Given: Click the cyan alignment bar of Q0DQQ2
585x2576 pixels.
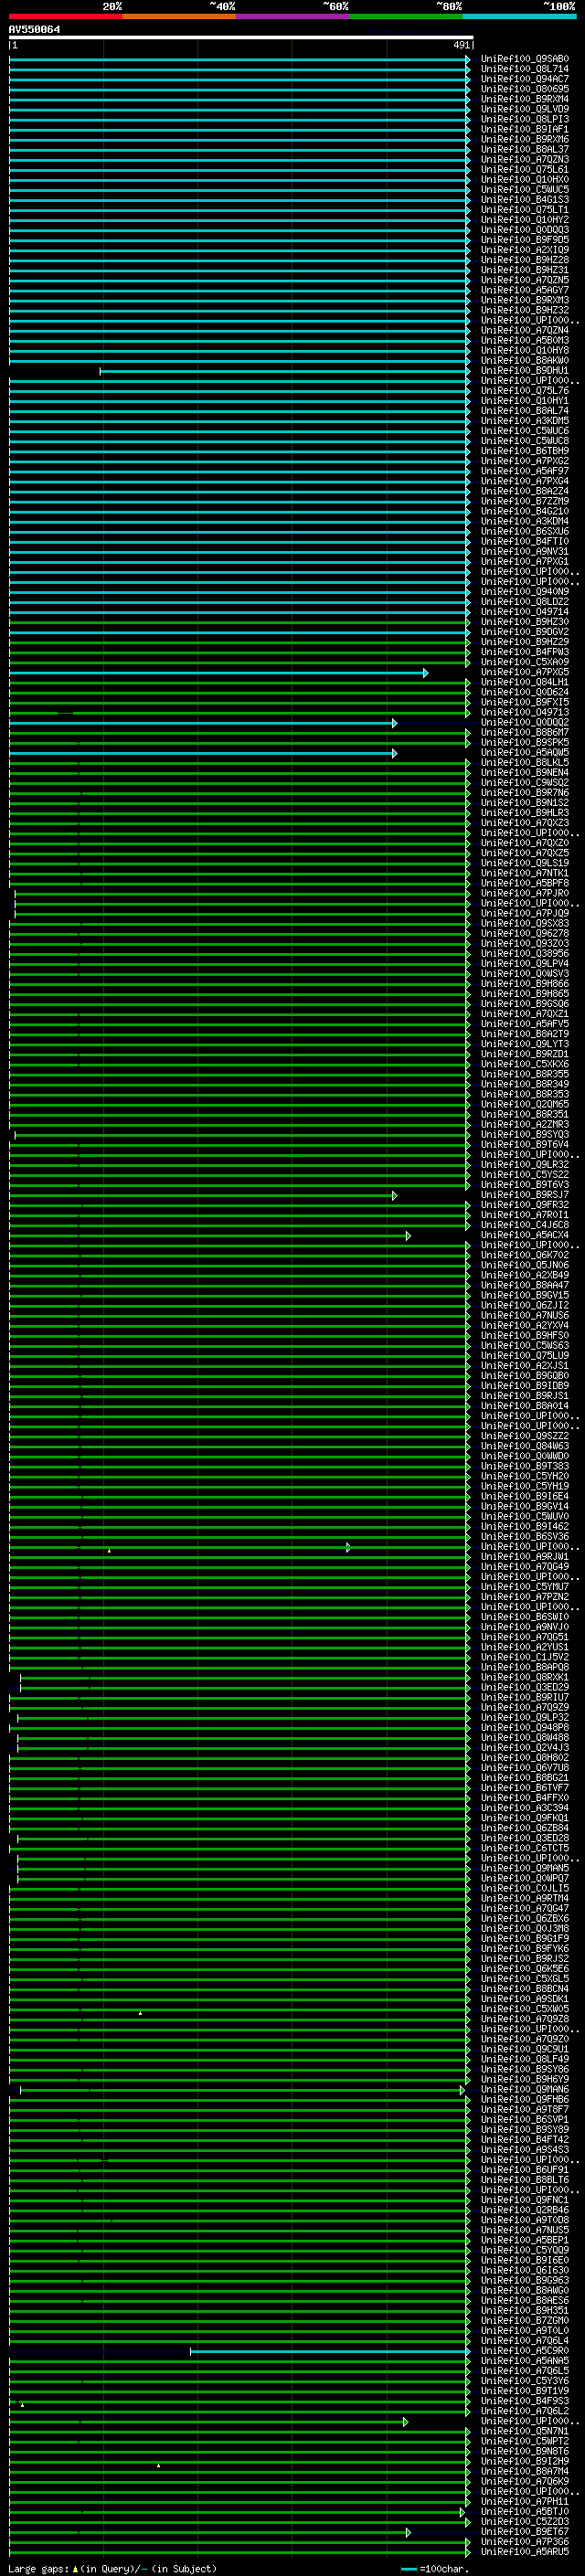Looking at the screenshot, I should coord(203,723).
